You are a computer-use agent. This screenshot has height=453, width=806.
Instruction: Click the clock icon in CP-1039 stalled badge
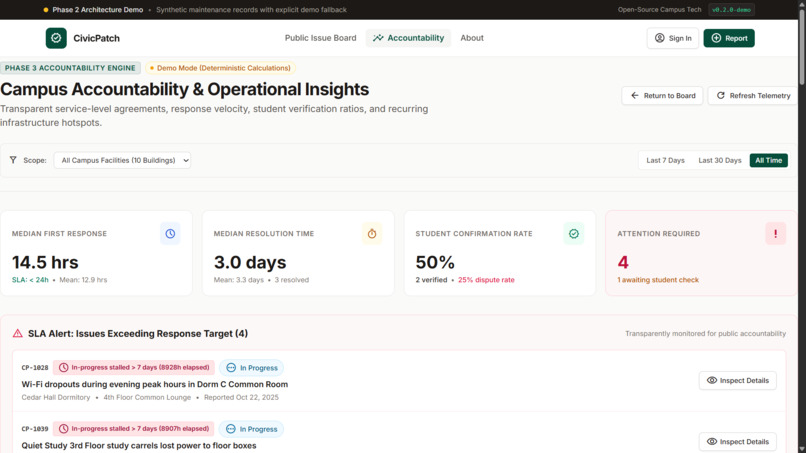[63, 429]
